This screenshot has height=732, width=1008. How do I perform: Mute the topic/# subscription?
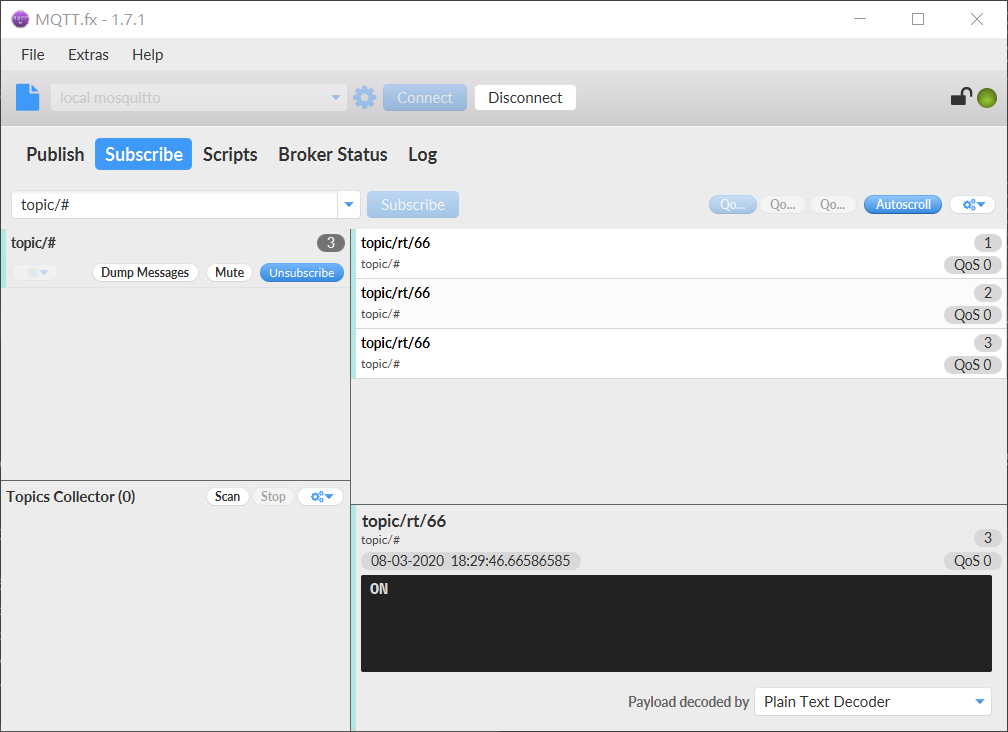point(230,272)
